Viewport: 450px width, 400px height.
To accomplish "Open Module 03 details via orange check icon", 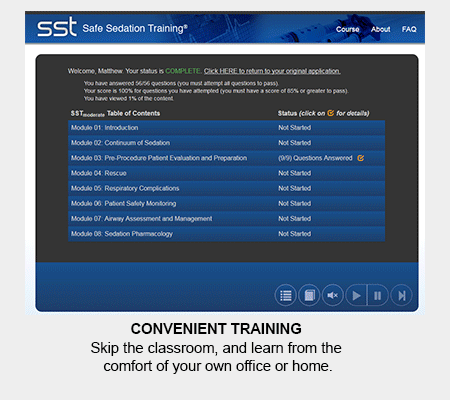I will click(x=361, y=158).
